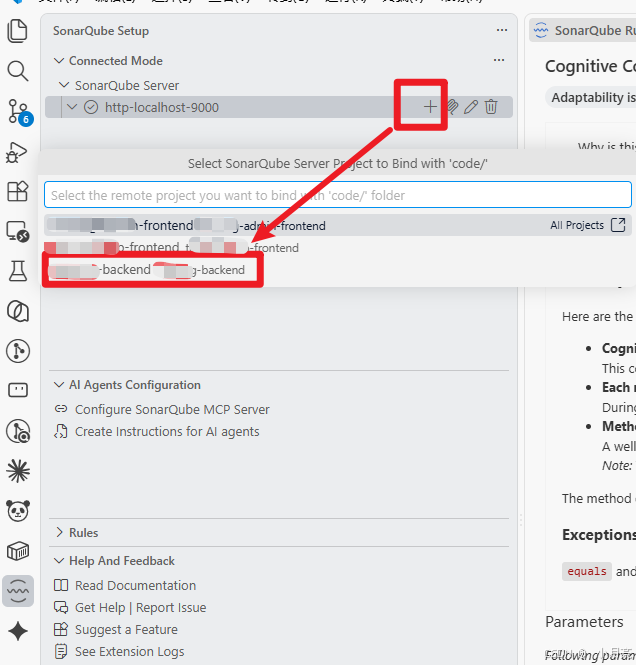Edit the http-localhost-9000 connection
This screenshot has width=636, height=665.
pos(471,107)
